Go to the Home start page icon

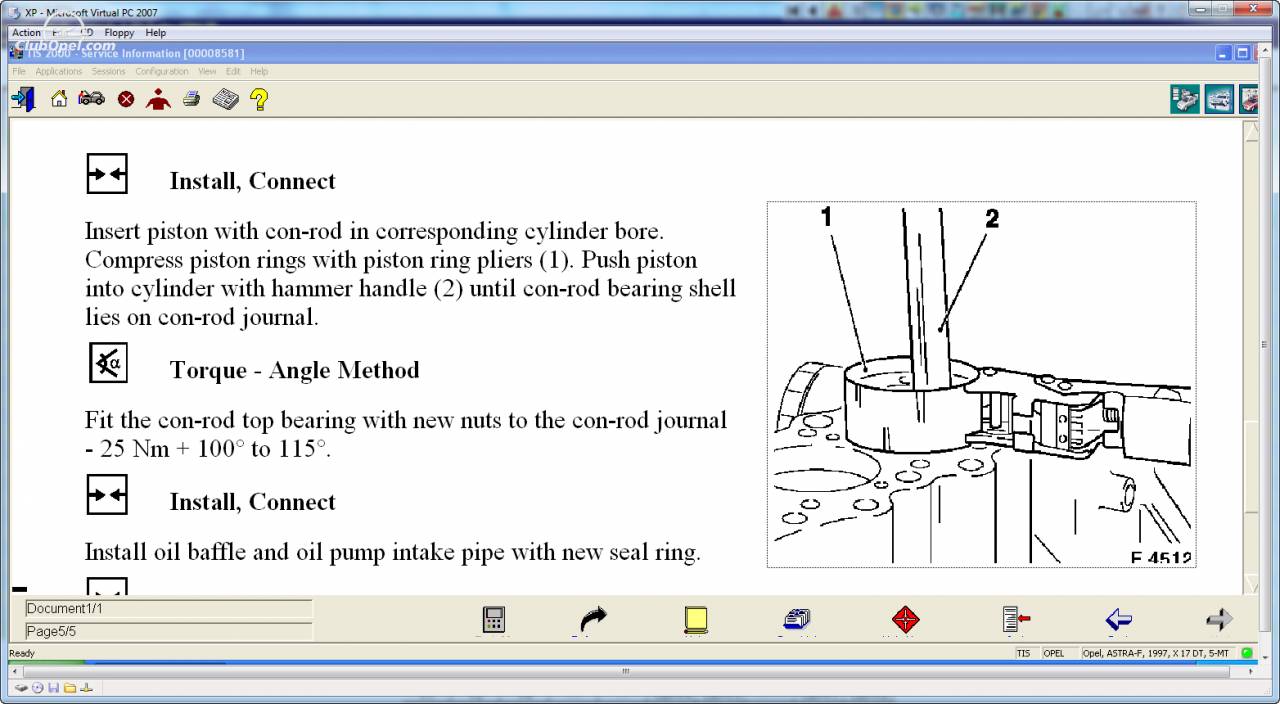click(x=59, y=99)
